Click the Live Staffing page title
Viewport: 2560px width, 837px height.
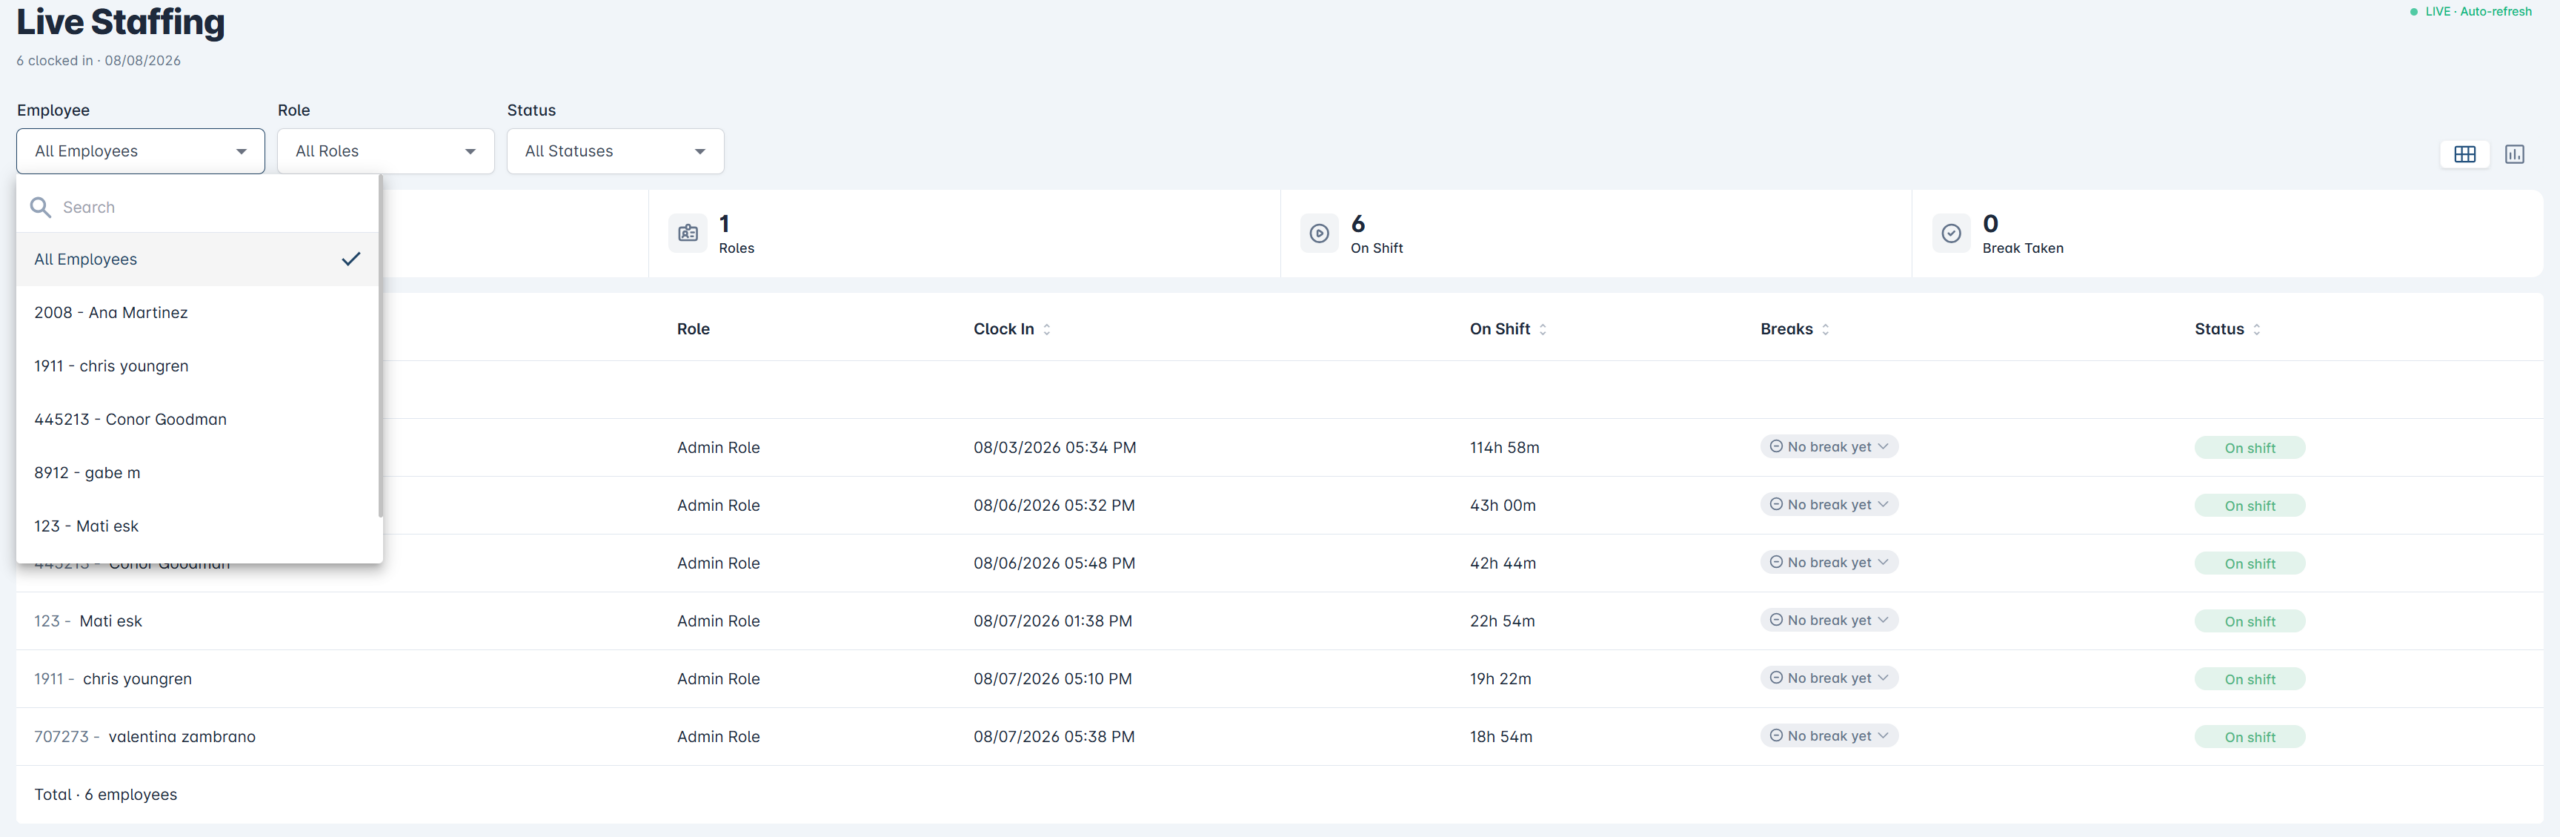tap(120, 22)
